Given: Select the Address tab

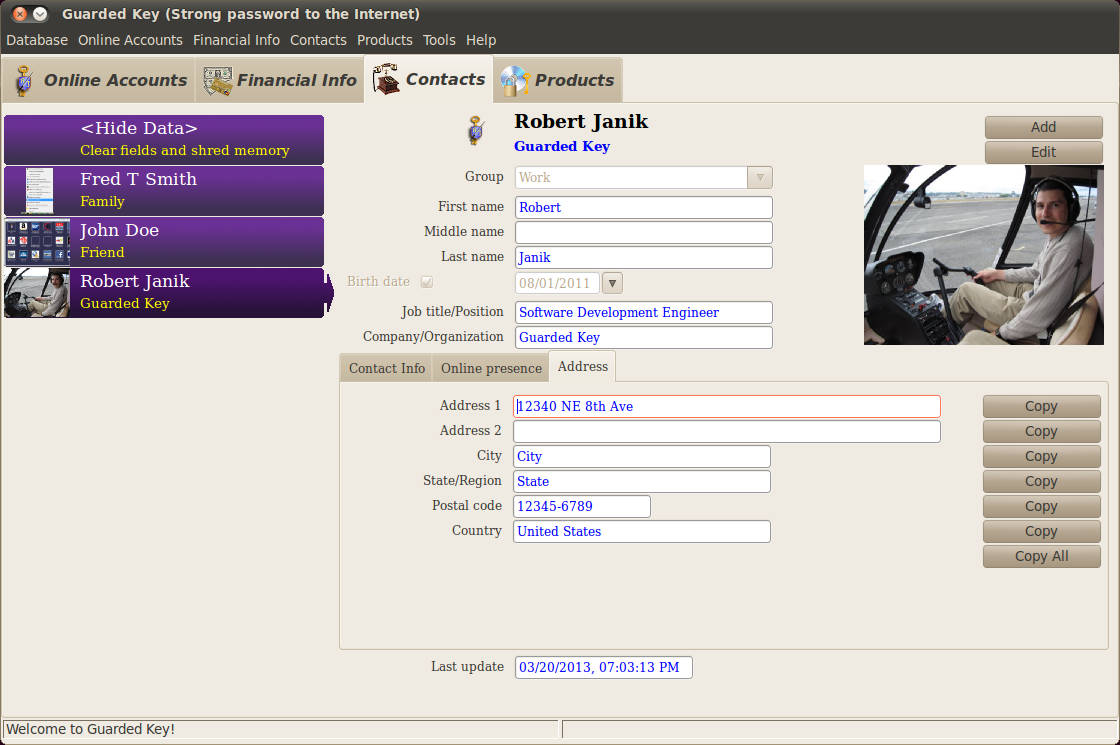Looking at the screenshot, I should click(x=583, y=366).
